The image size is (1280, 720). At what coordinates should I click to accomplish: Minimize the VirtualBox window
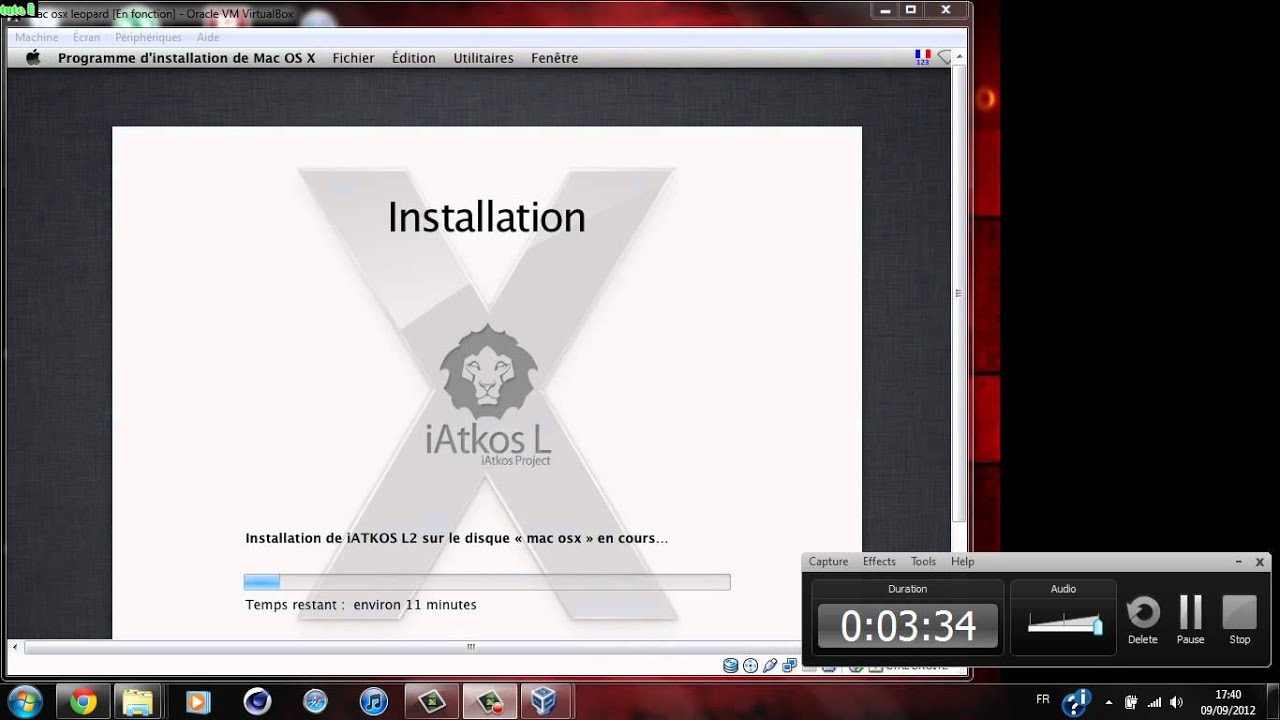pyautogui.click(x=884, y=10)
